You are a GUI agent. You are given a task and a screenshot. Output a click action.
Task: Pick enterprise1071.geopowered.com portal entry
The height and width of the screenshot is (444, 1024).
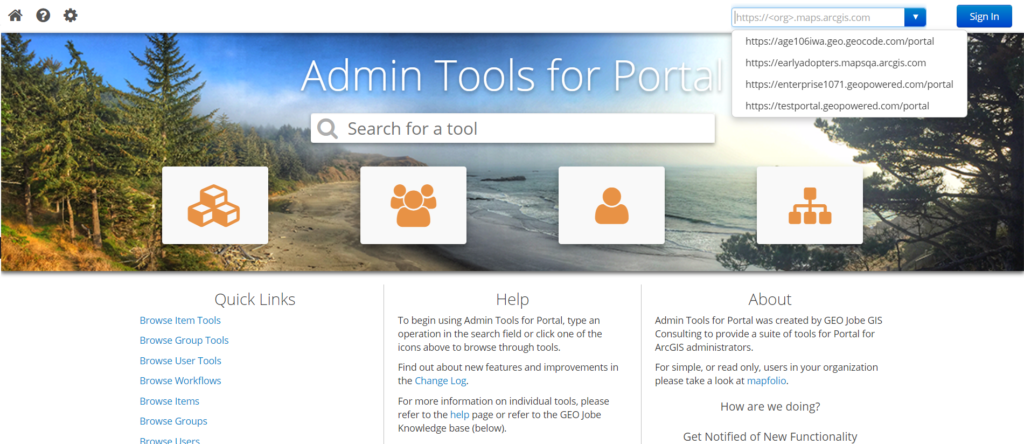click(x=848, y=84)
